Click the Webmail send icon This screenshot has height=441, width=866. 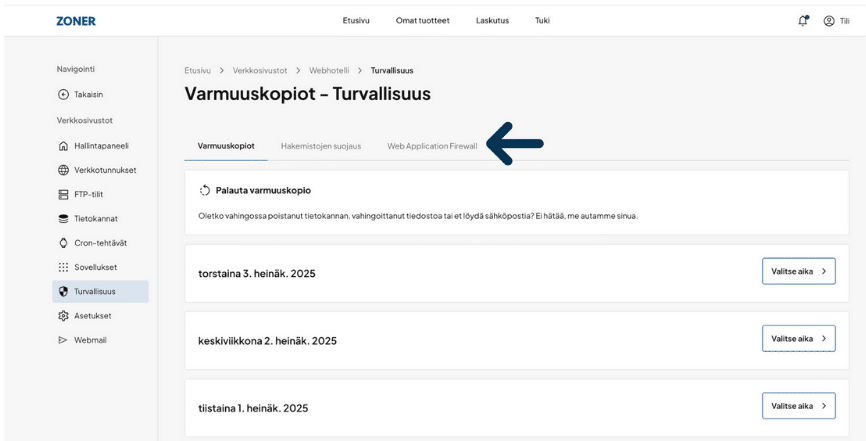(x=64, y=340)
